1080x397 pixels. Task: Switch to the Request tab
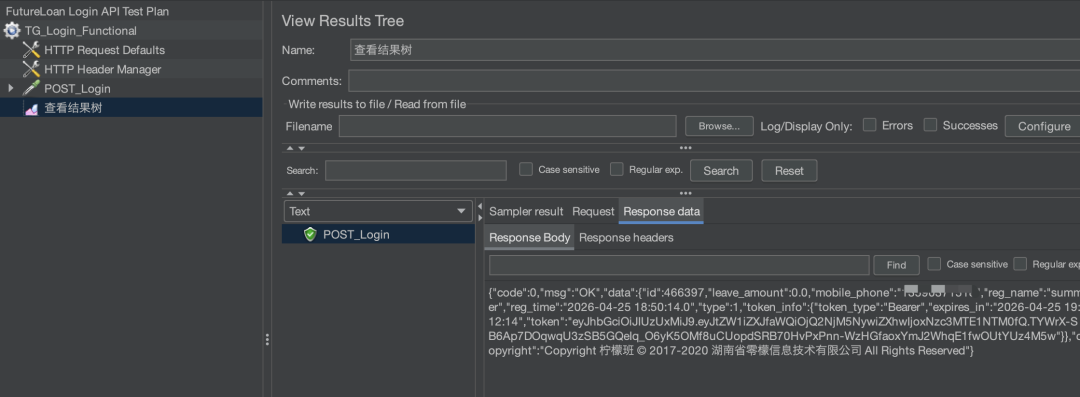593,212
